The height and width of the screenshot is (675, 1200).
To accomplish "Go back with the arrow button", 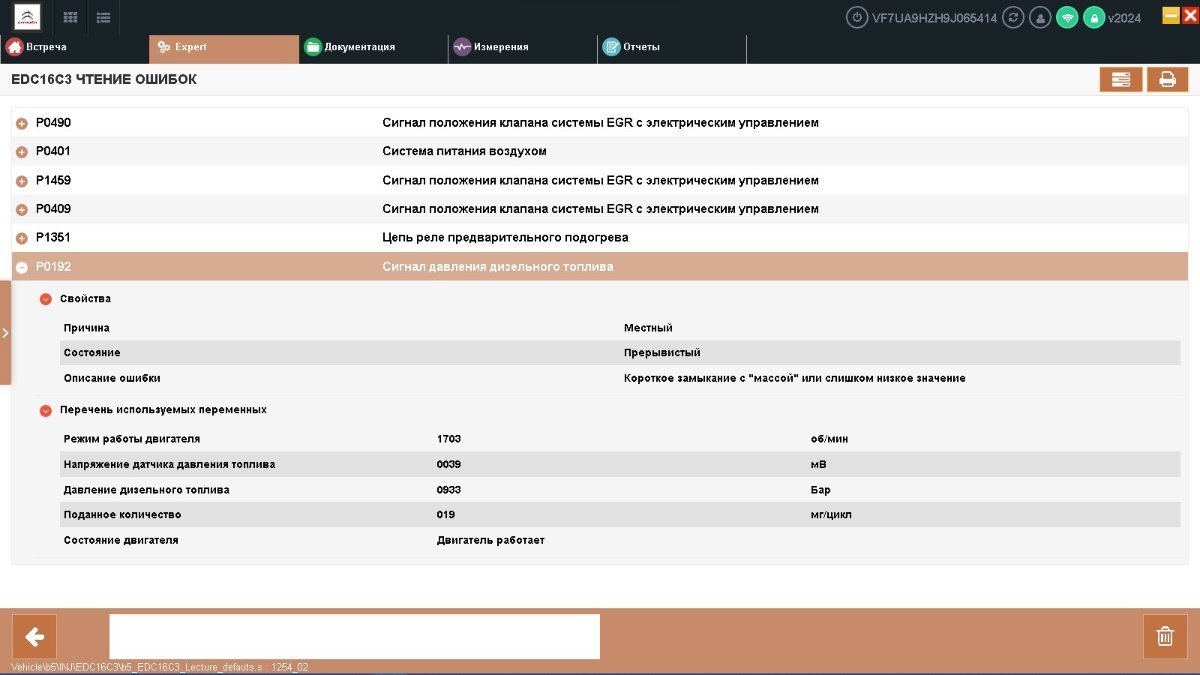I will pyautogui.click(x=34, y=636).
